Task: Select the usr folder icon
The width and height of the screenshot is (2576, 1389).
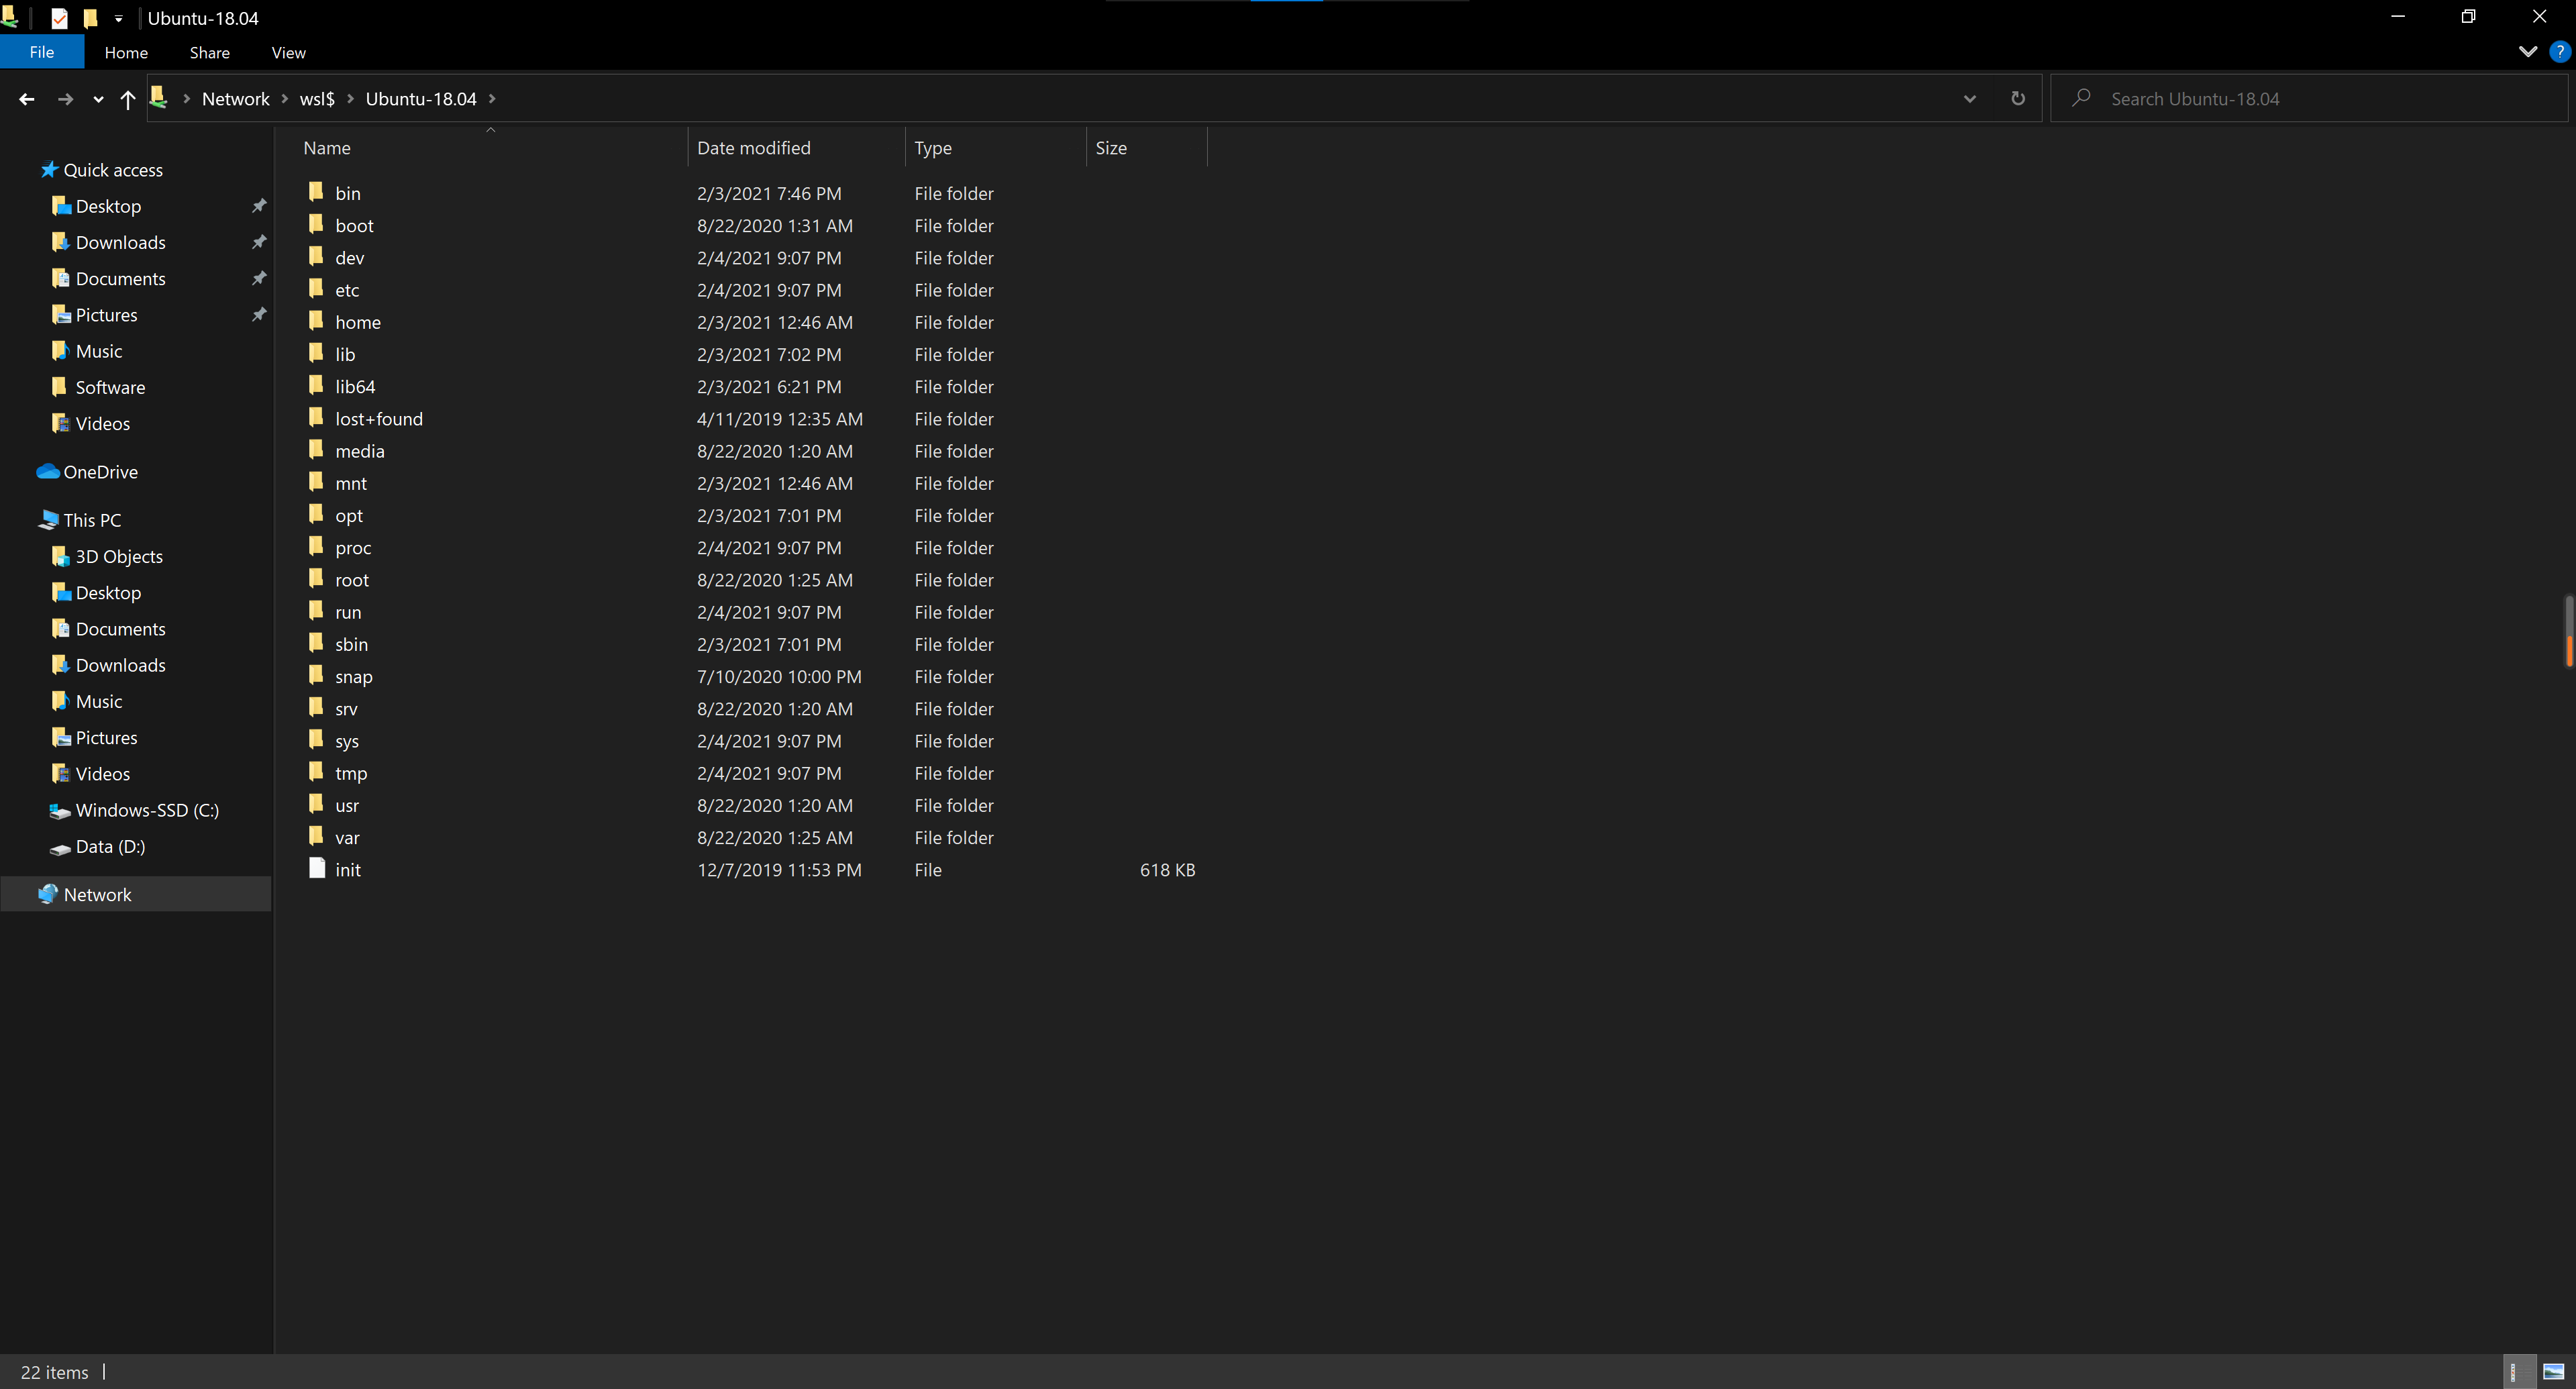Action: (x=316, y=804)
